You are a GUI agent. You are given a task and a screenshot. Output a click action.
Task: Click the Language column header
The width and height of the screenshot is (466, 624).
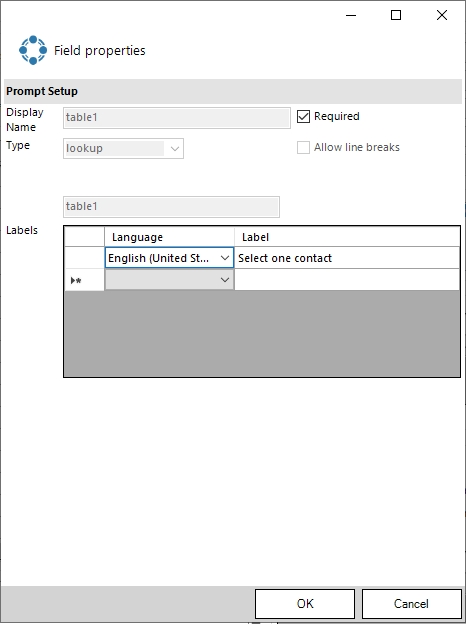coord(169,237)
